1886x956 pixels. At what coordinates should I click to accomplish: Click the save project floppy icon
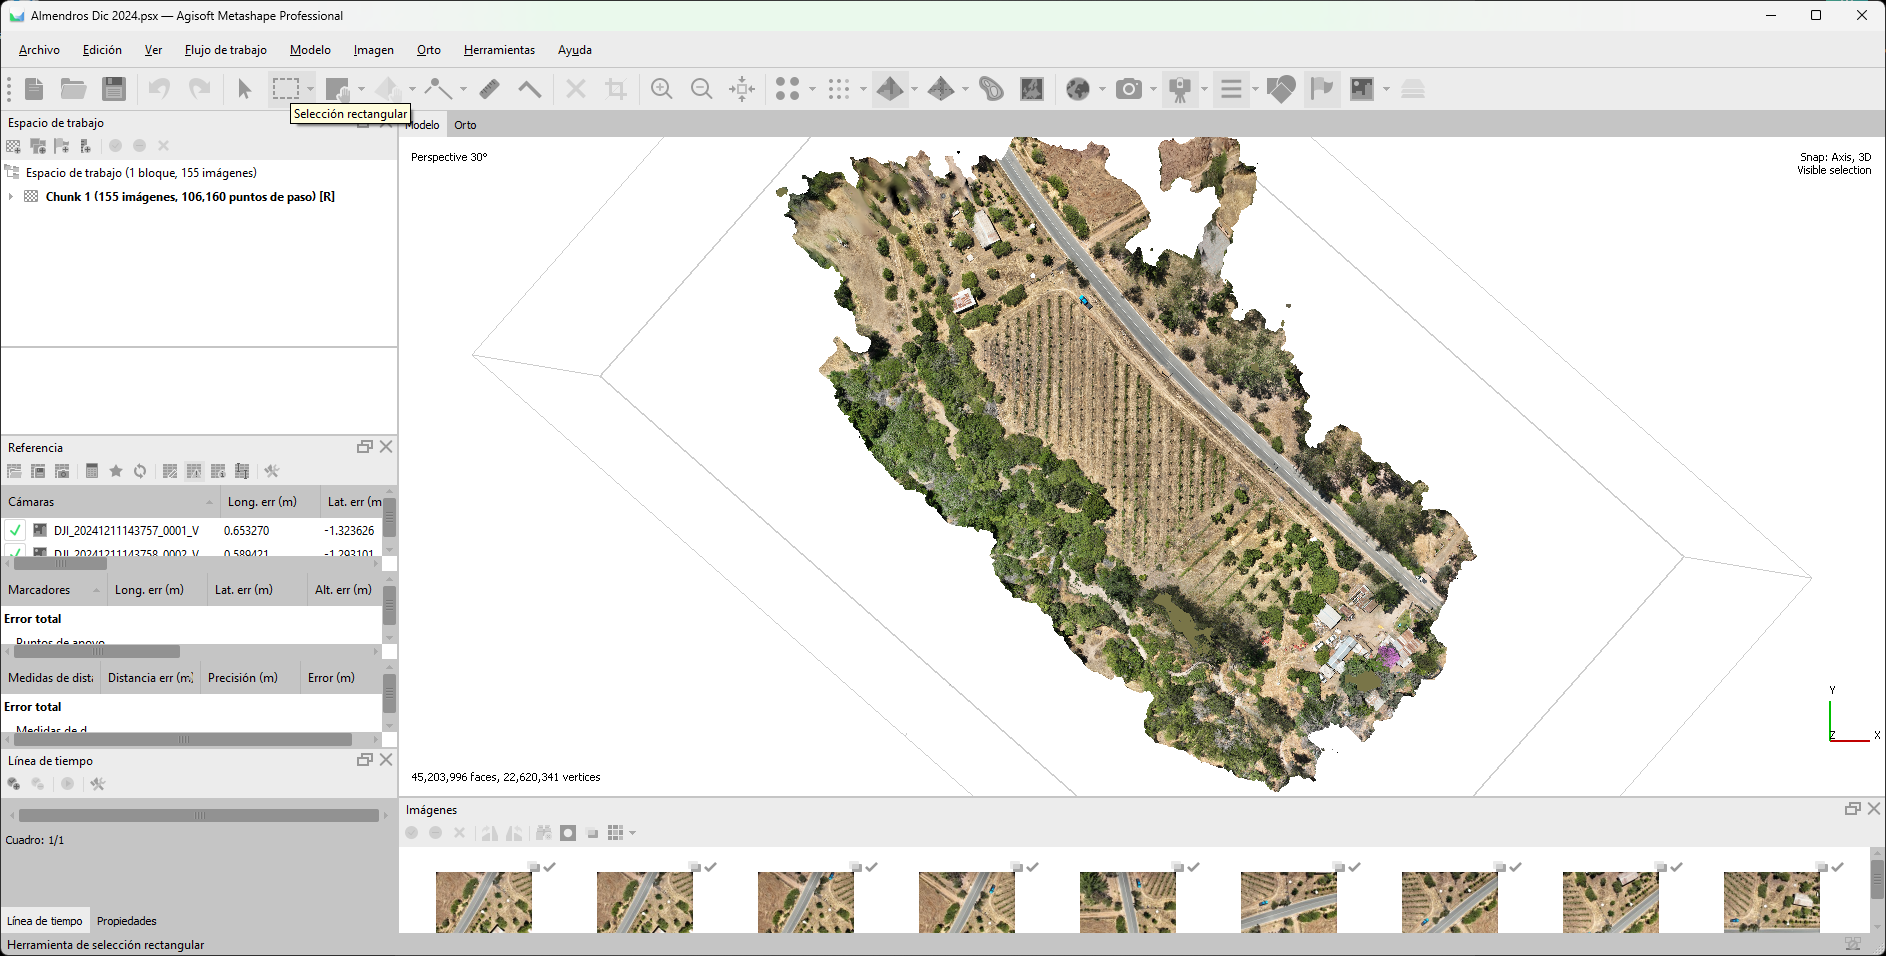(x=114, y=89)
